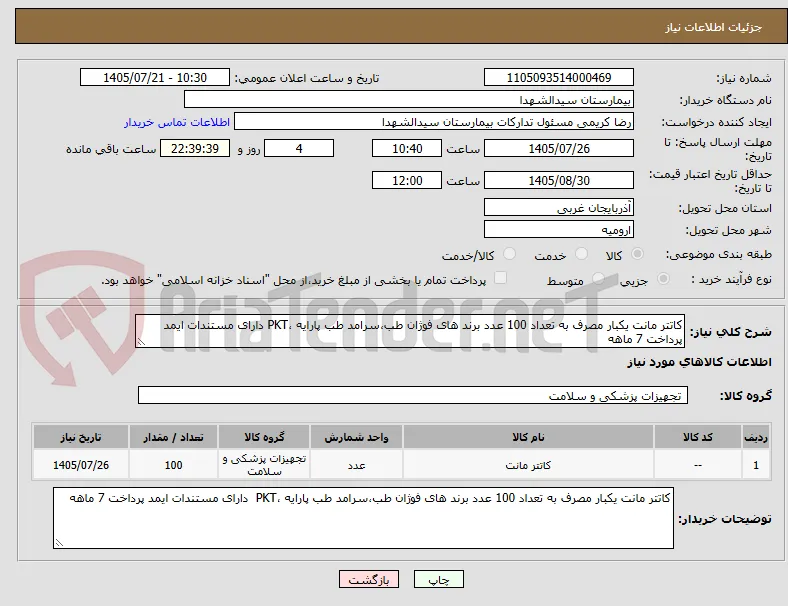Screen dimensions: 788x606
Task: Click the ساعت باقی مانده label
Action: tap(111, 149)
